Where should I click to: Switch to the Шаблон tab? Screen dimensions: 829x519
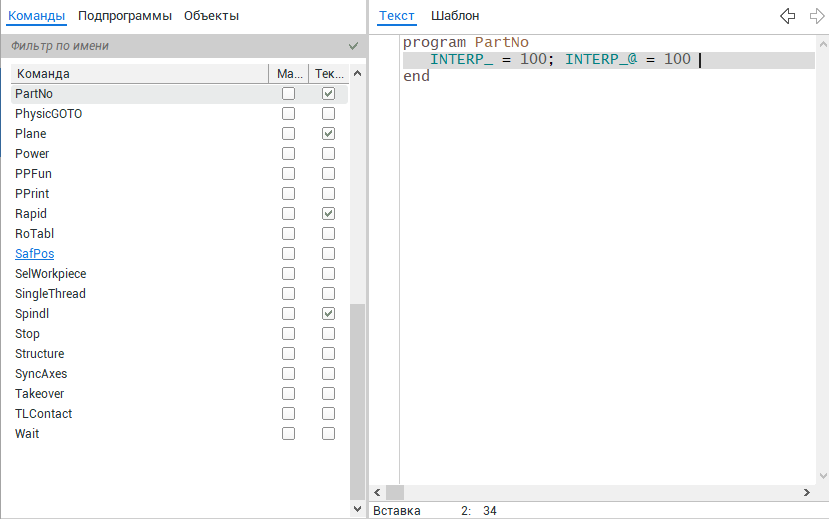(x=455, y=16)
